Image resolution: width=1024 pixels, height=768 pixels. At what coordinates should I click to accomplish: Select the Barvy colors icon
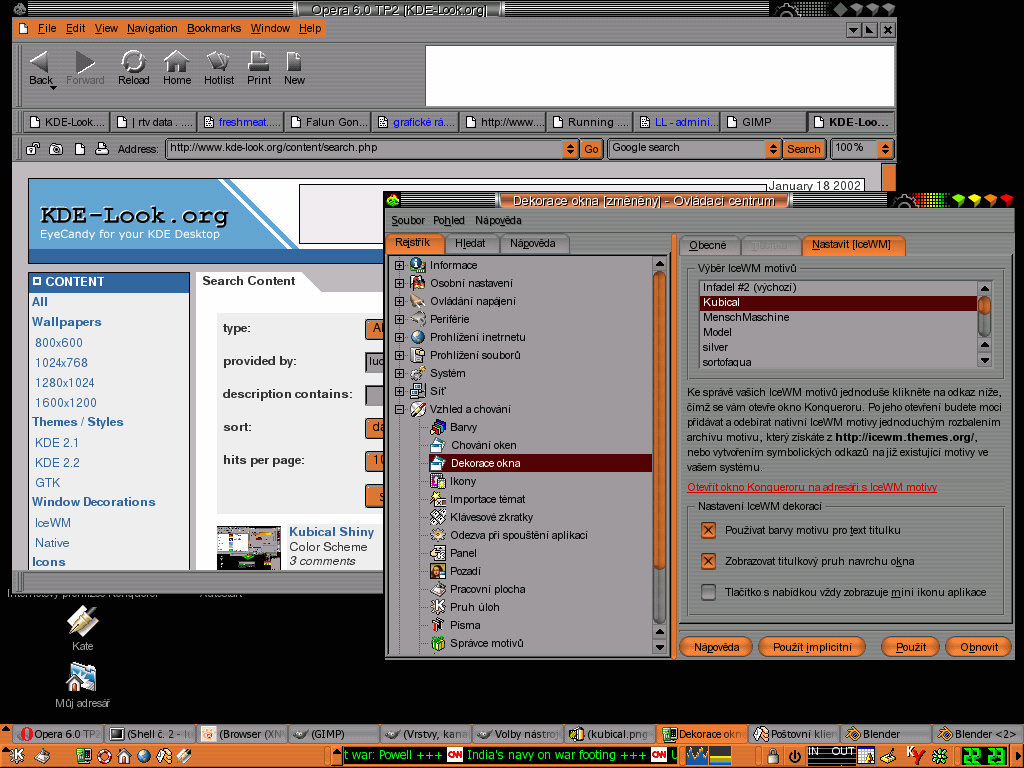pyautogui.click(x=438, y=427)
